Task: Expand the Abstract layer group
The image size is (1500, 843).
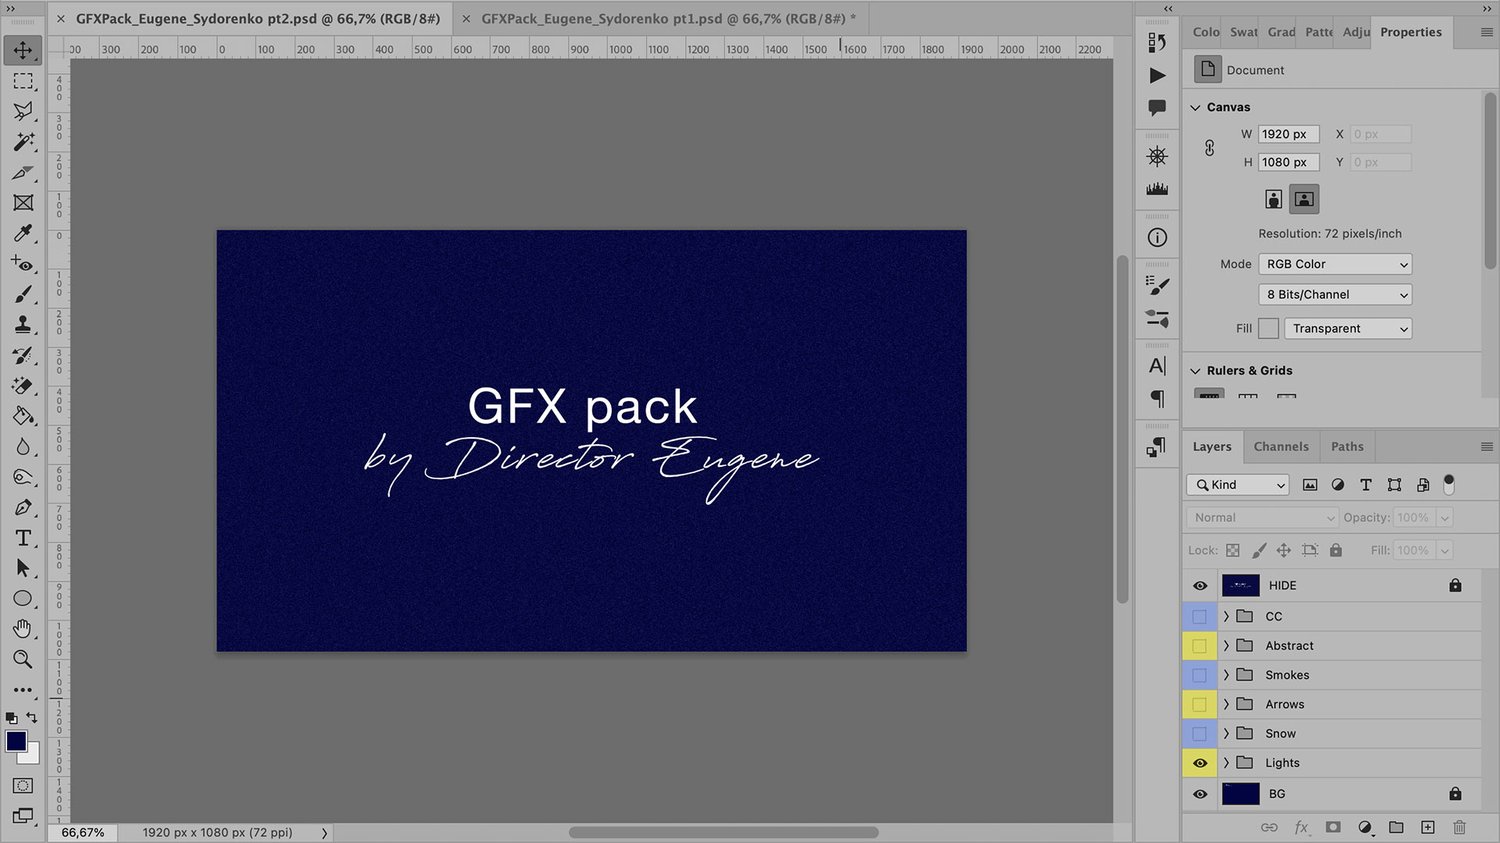Action: [1226, 646]
